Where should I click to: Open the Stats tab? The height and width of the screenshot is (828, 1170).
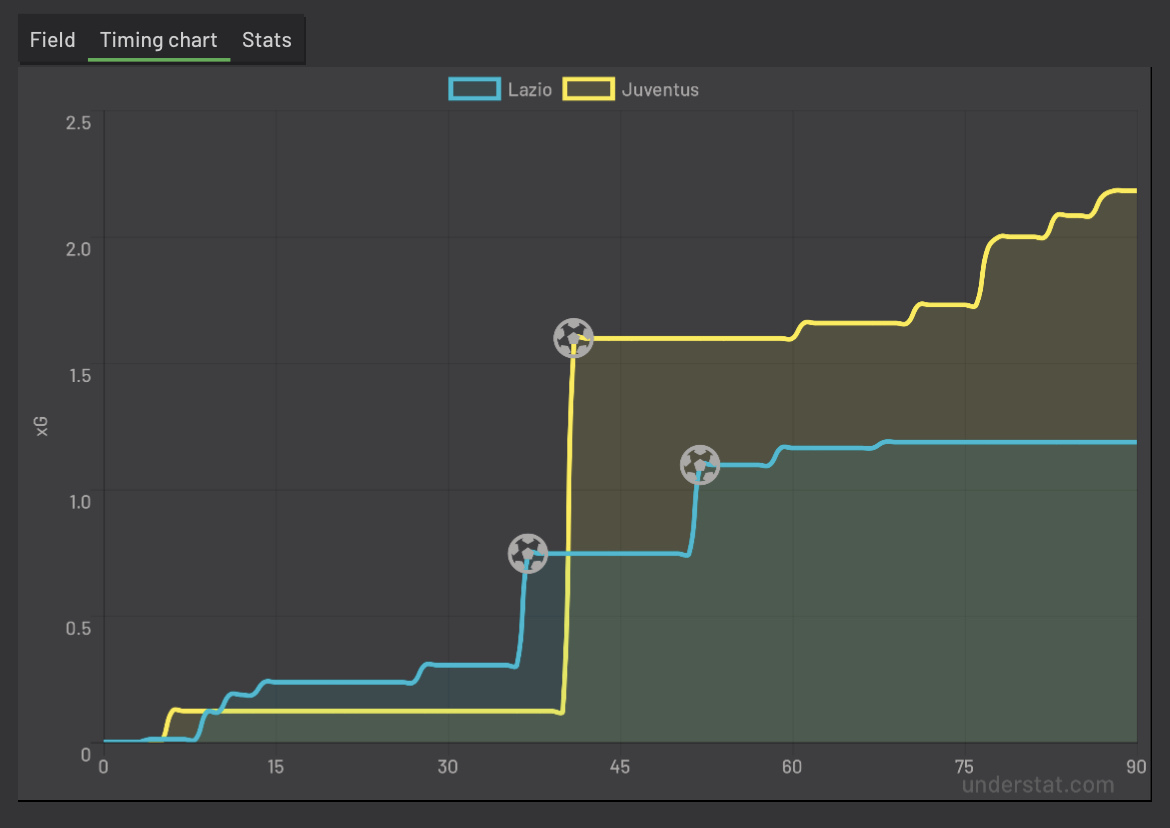(266, 40)
